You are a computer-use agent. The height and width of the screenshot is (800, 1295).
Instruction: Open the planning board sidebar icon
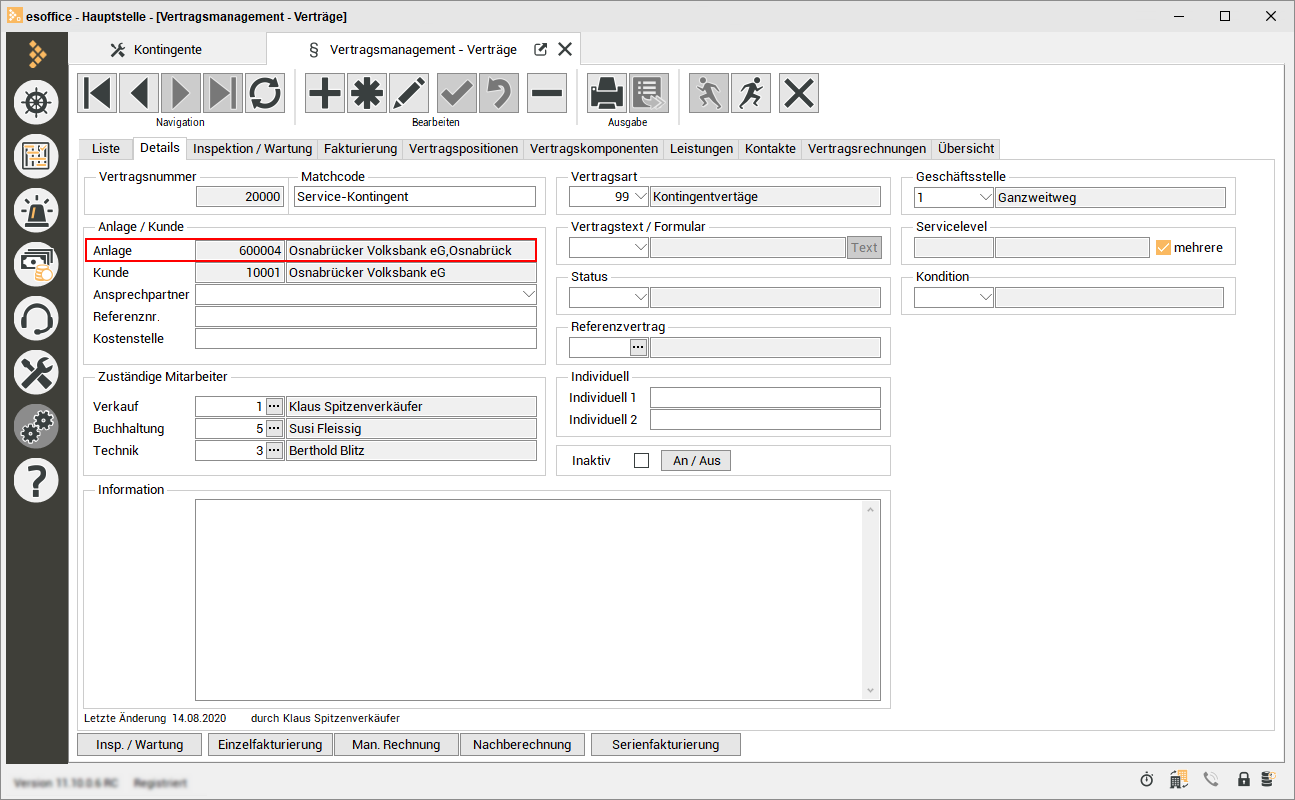click(x=36, y=155)
